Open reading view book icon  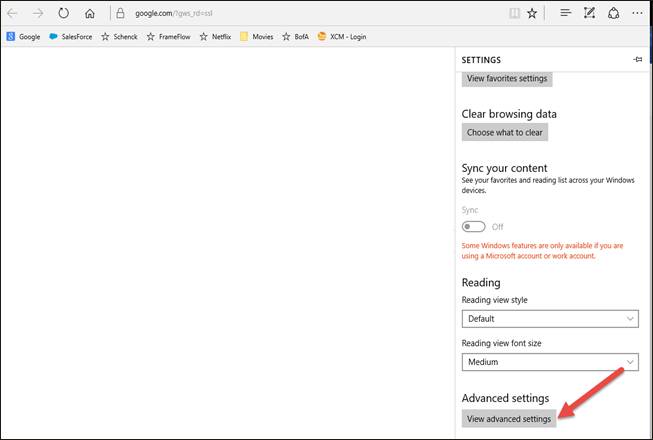514,13
